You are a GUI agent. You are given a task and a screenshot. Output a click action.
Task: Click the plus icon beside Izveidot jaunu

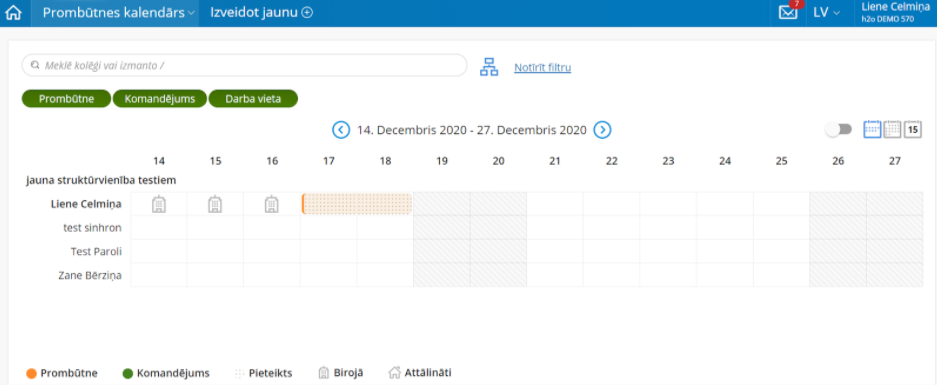pos(307,13)
